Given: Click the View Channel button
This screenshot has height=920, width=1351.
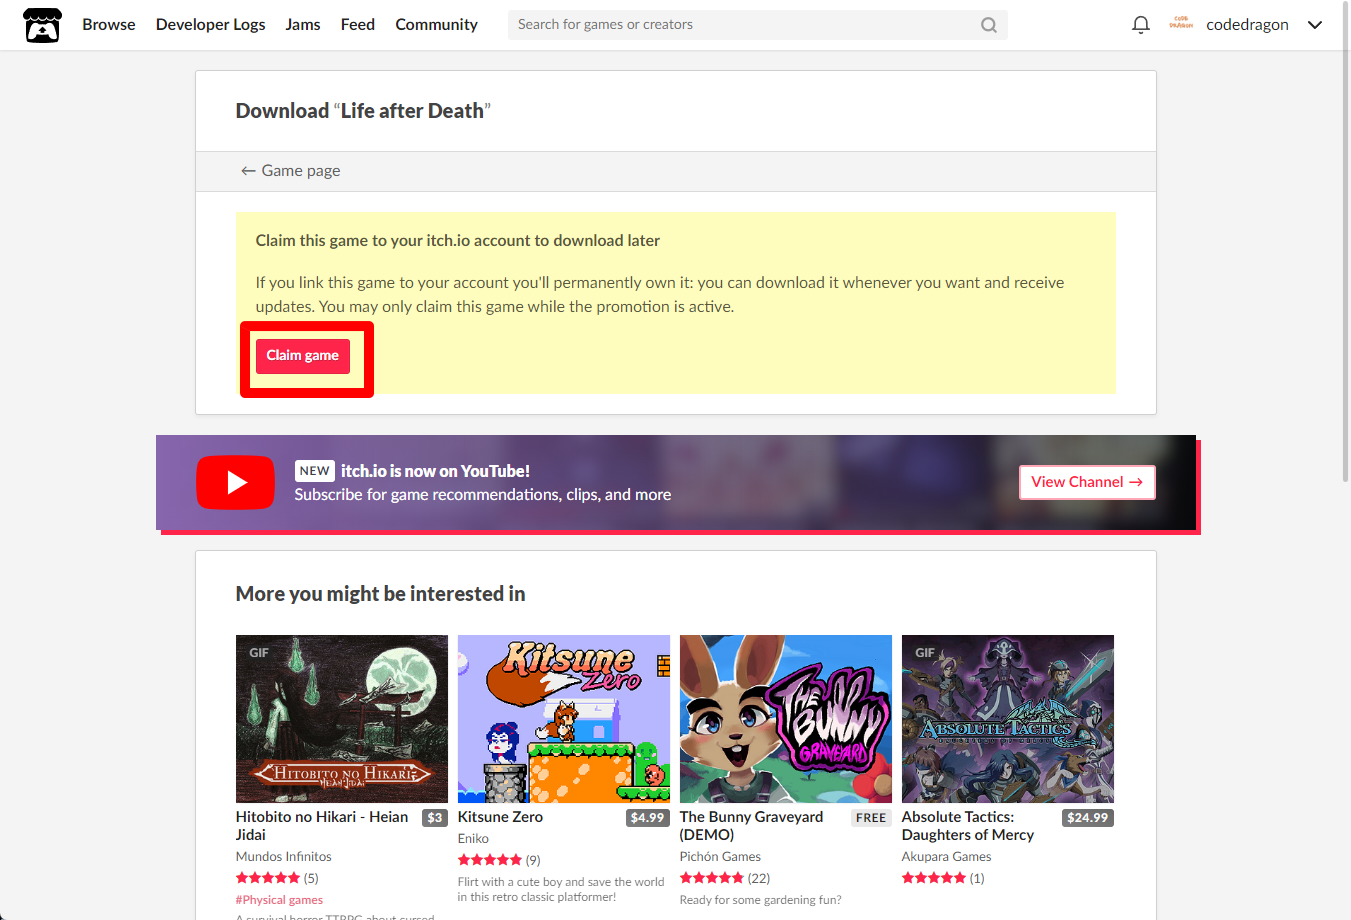Looking at the screenshot, I should [x=1087, y=482].
